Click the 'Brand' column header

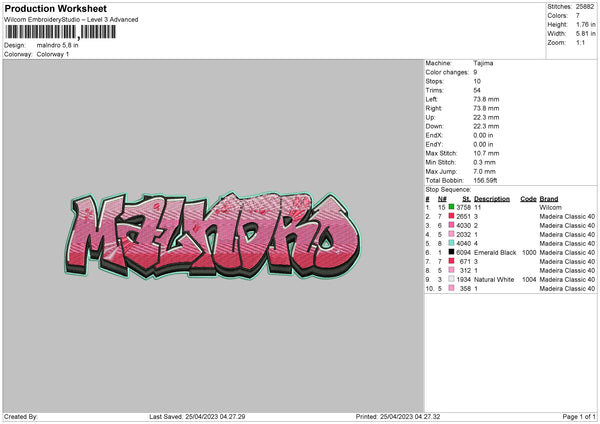tap(549, 199)
